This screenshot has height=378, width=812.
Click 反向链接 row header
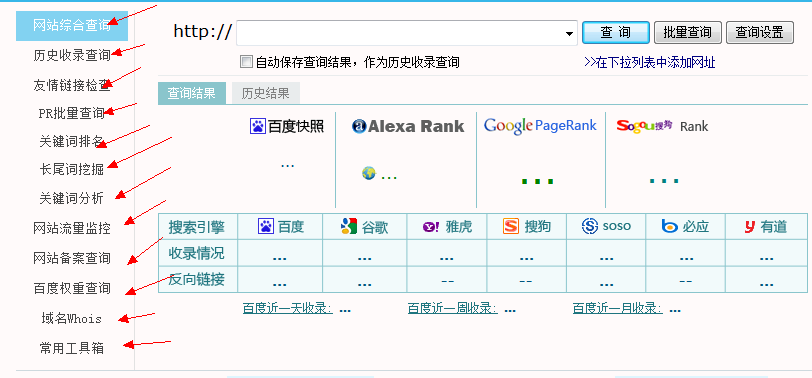point(198,280)
